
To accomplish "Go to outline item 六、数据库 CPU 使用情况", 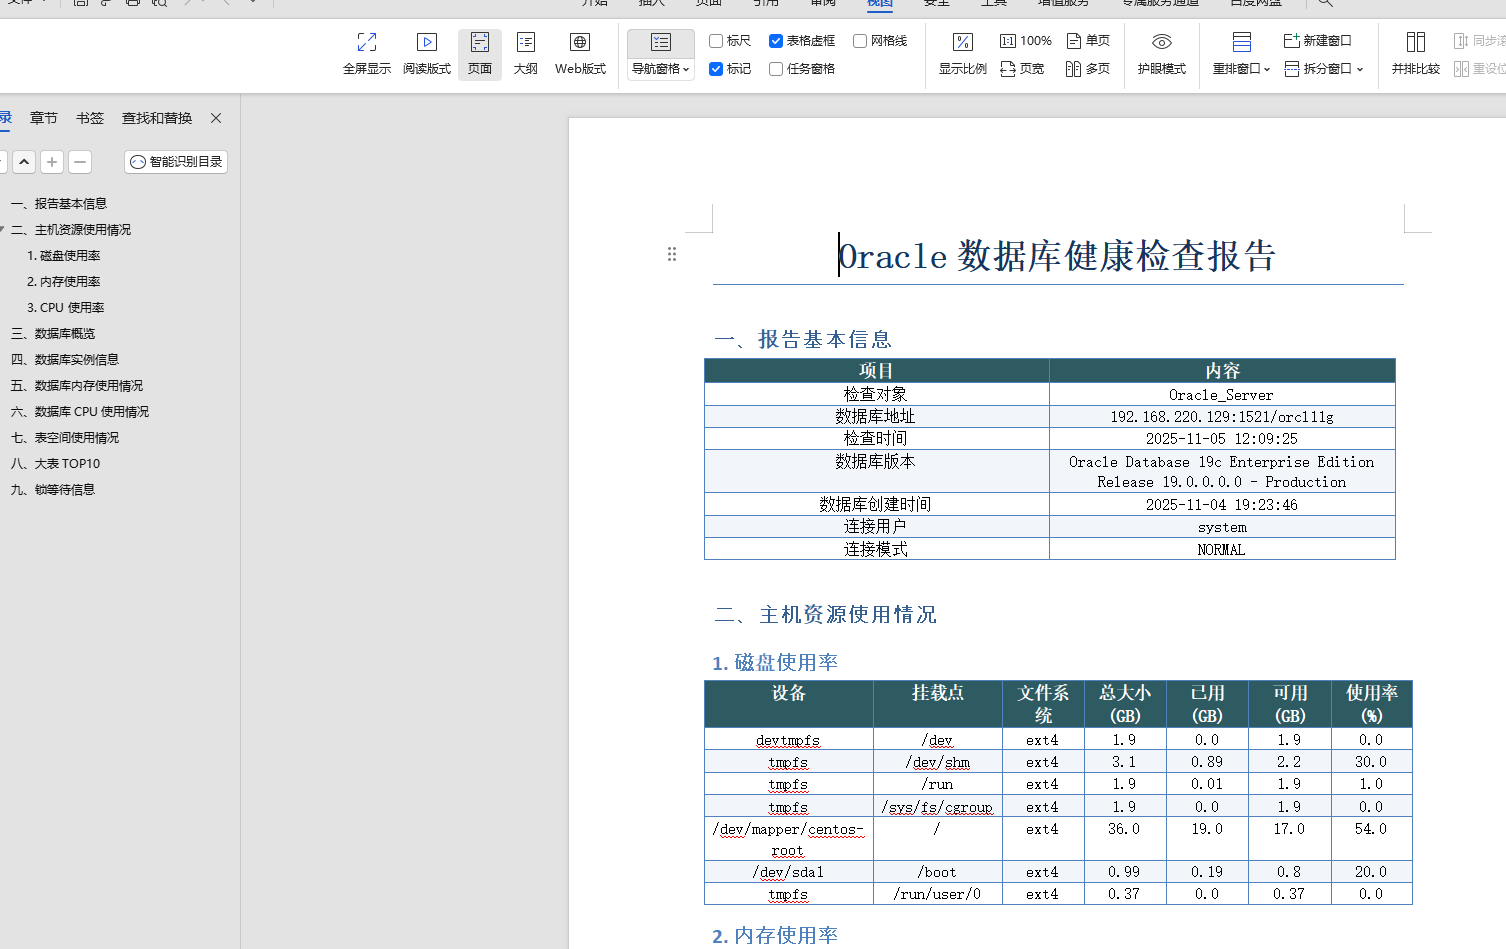I will [80, 412].
